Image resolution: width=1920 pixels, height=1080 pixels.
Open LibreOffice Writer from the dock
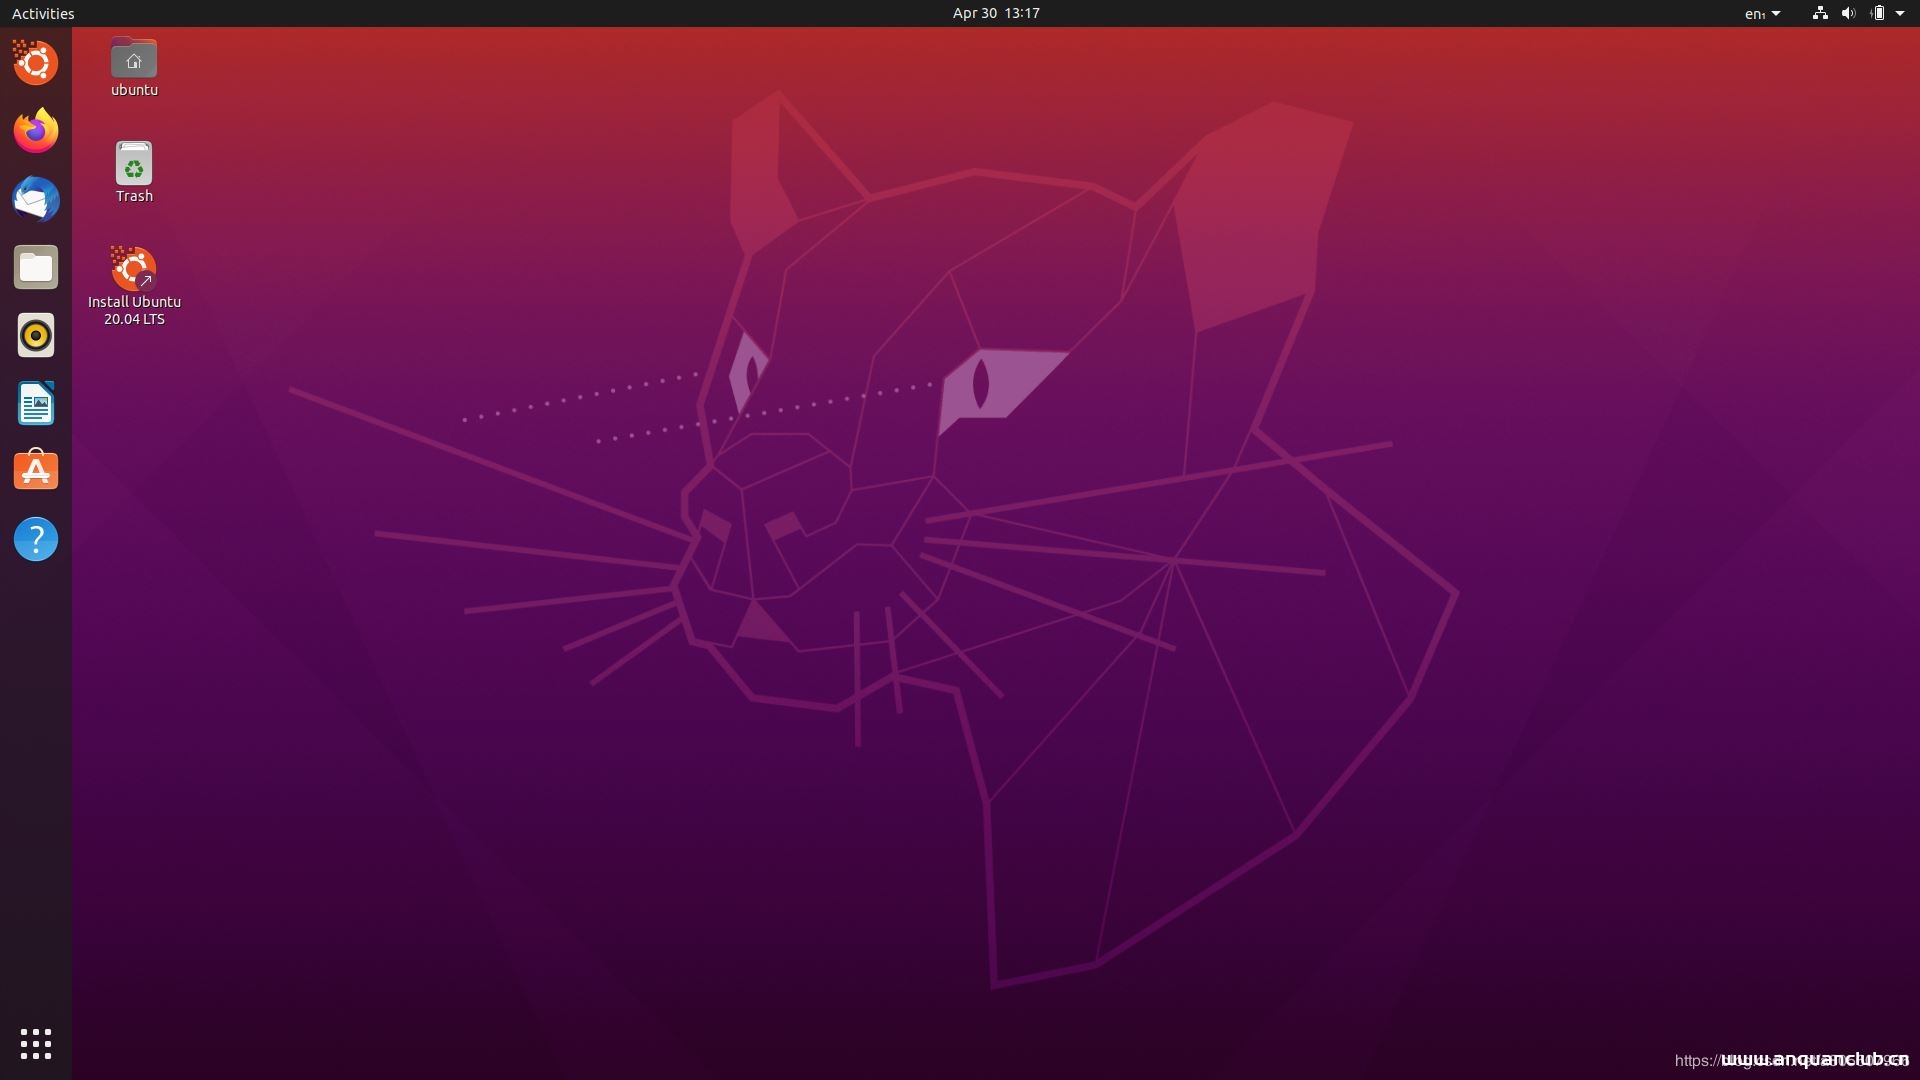pyautogui.click(x=36, y=403)
